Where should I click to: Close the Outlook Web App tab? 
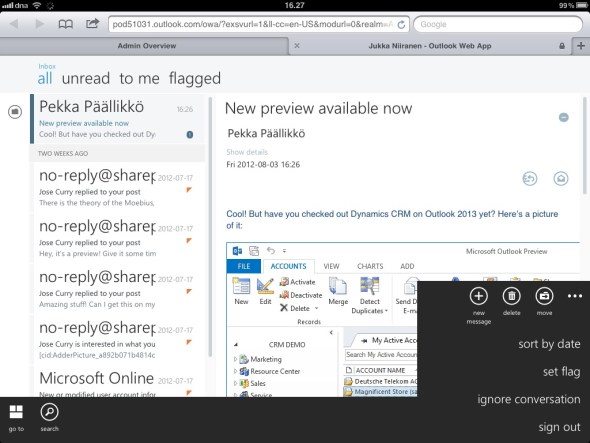point(297,46)
